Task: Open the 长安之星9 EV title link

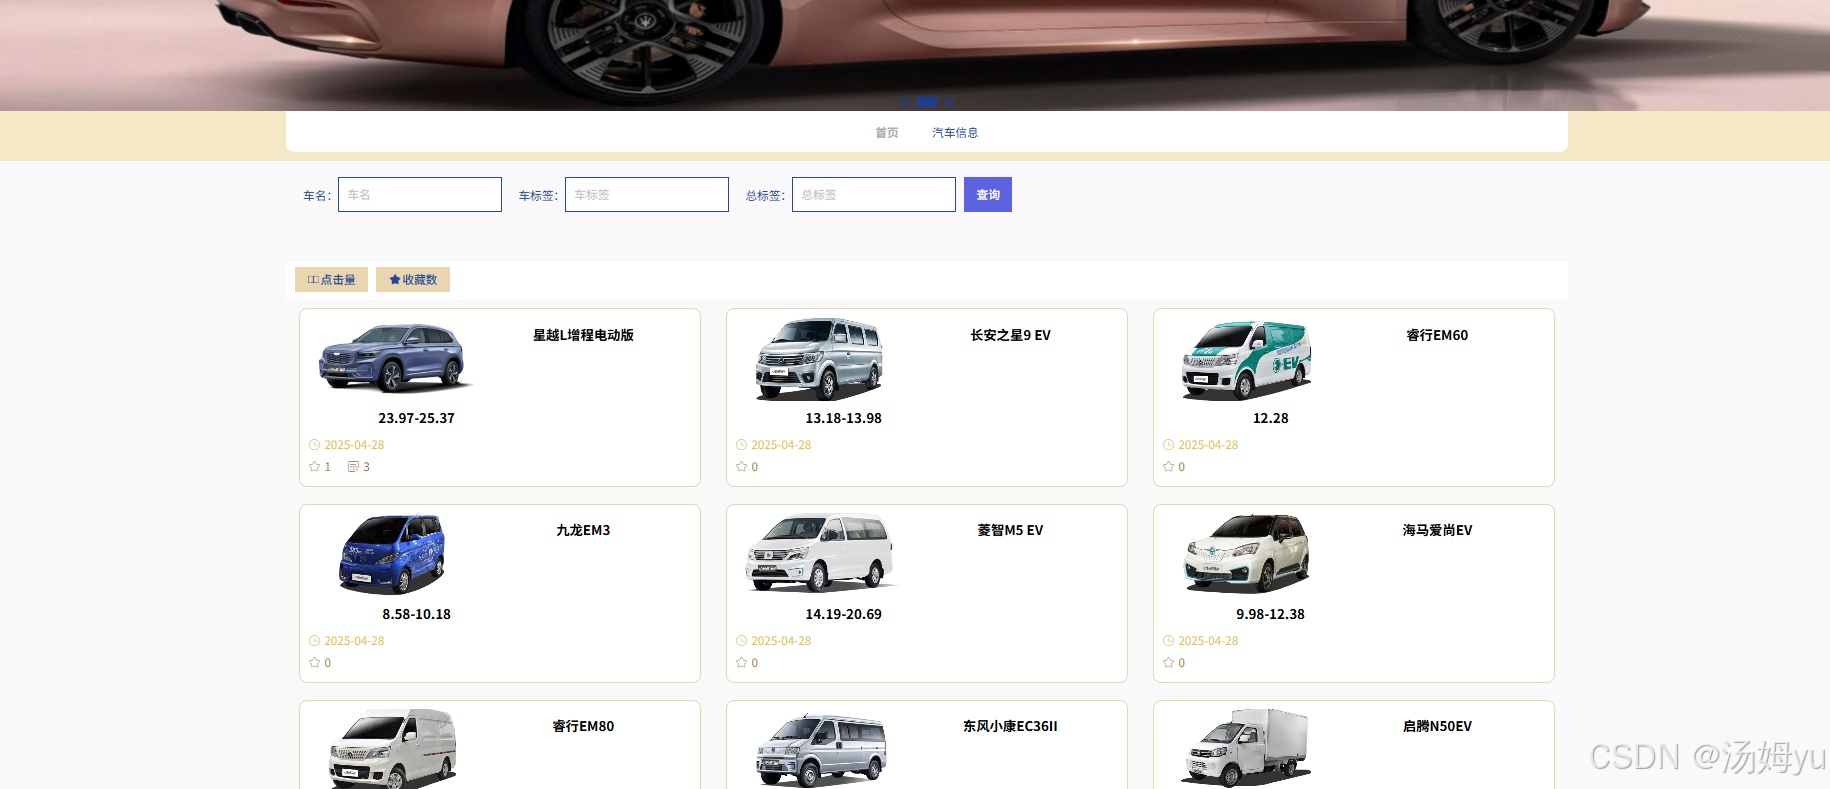Action: click(x=1010, y=335)
